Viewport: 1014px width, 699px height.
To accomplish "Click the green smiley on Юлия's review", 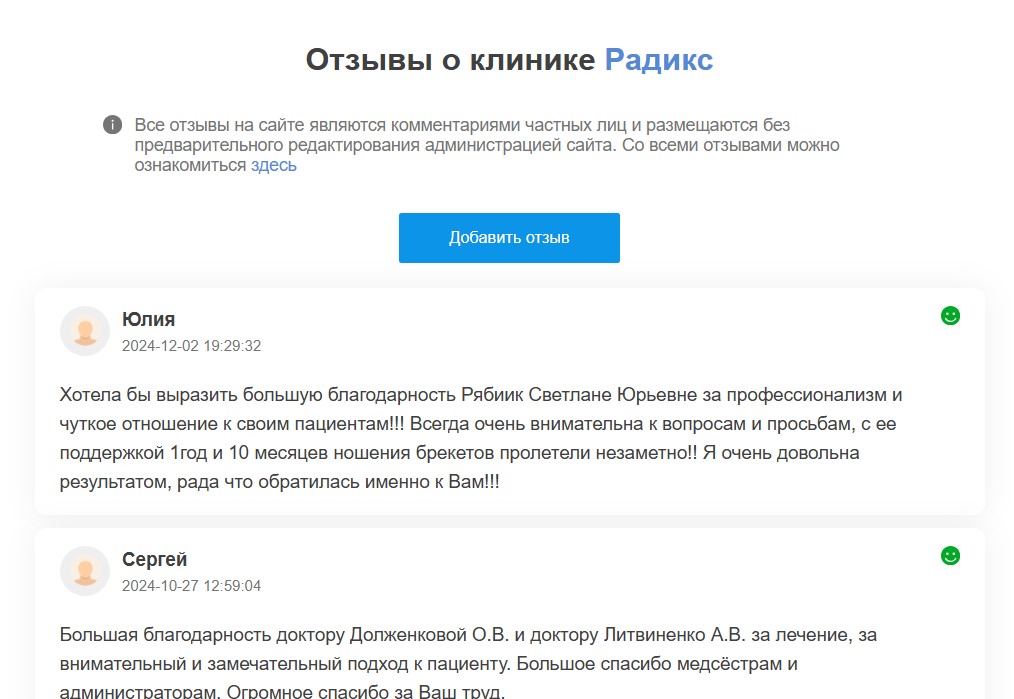I will [950, 316].
